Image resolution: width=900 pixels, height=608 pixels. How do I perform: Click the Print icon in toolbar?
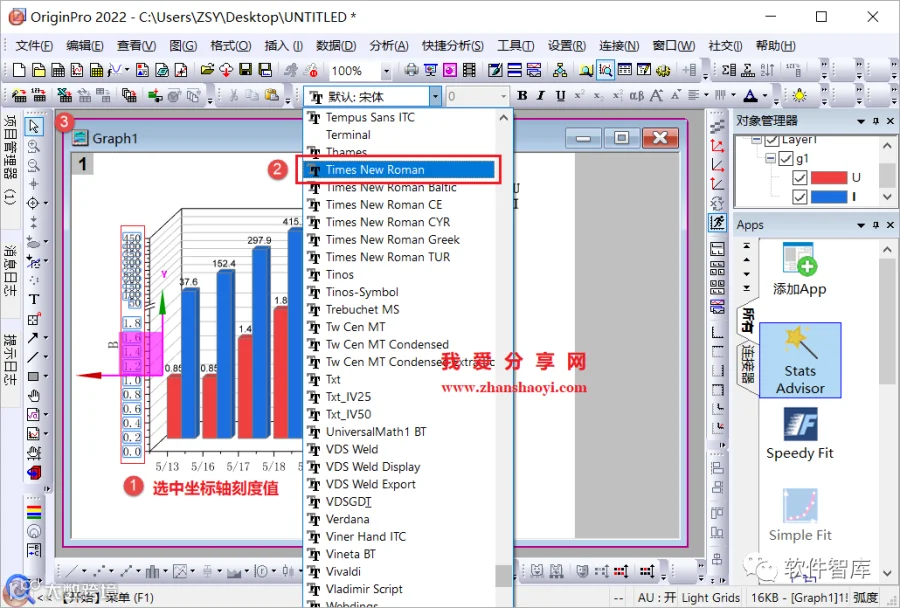click(x=411, y=70)
